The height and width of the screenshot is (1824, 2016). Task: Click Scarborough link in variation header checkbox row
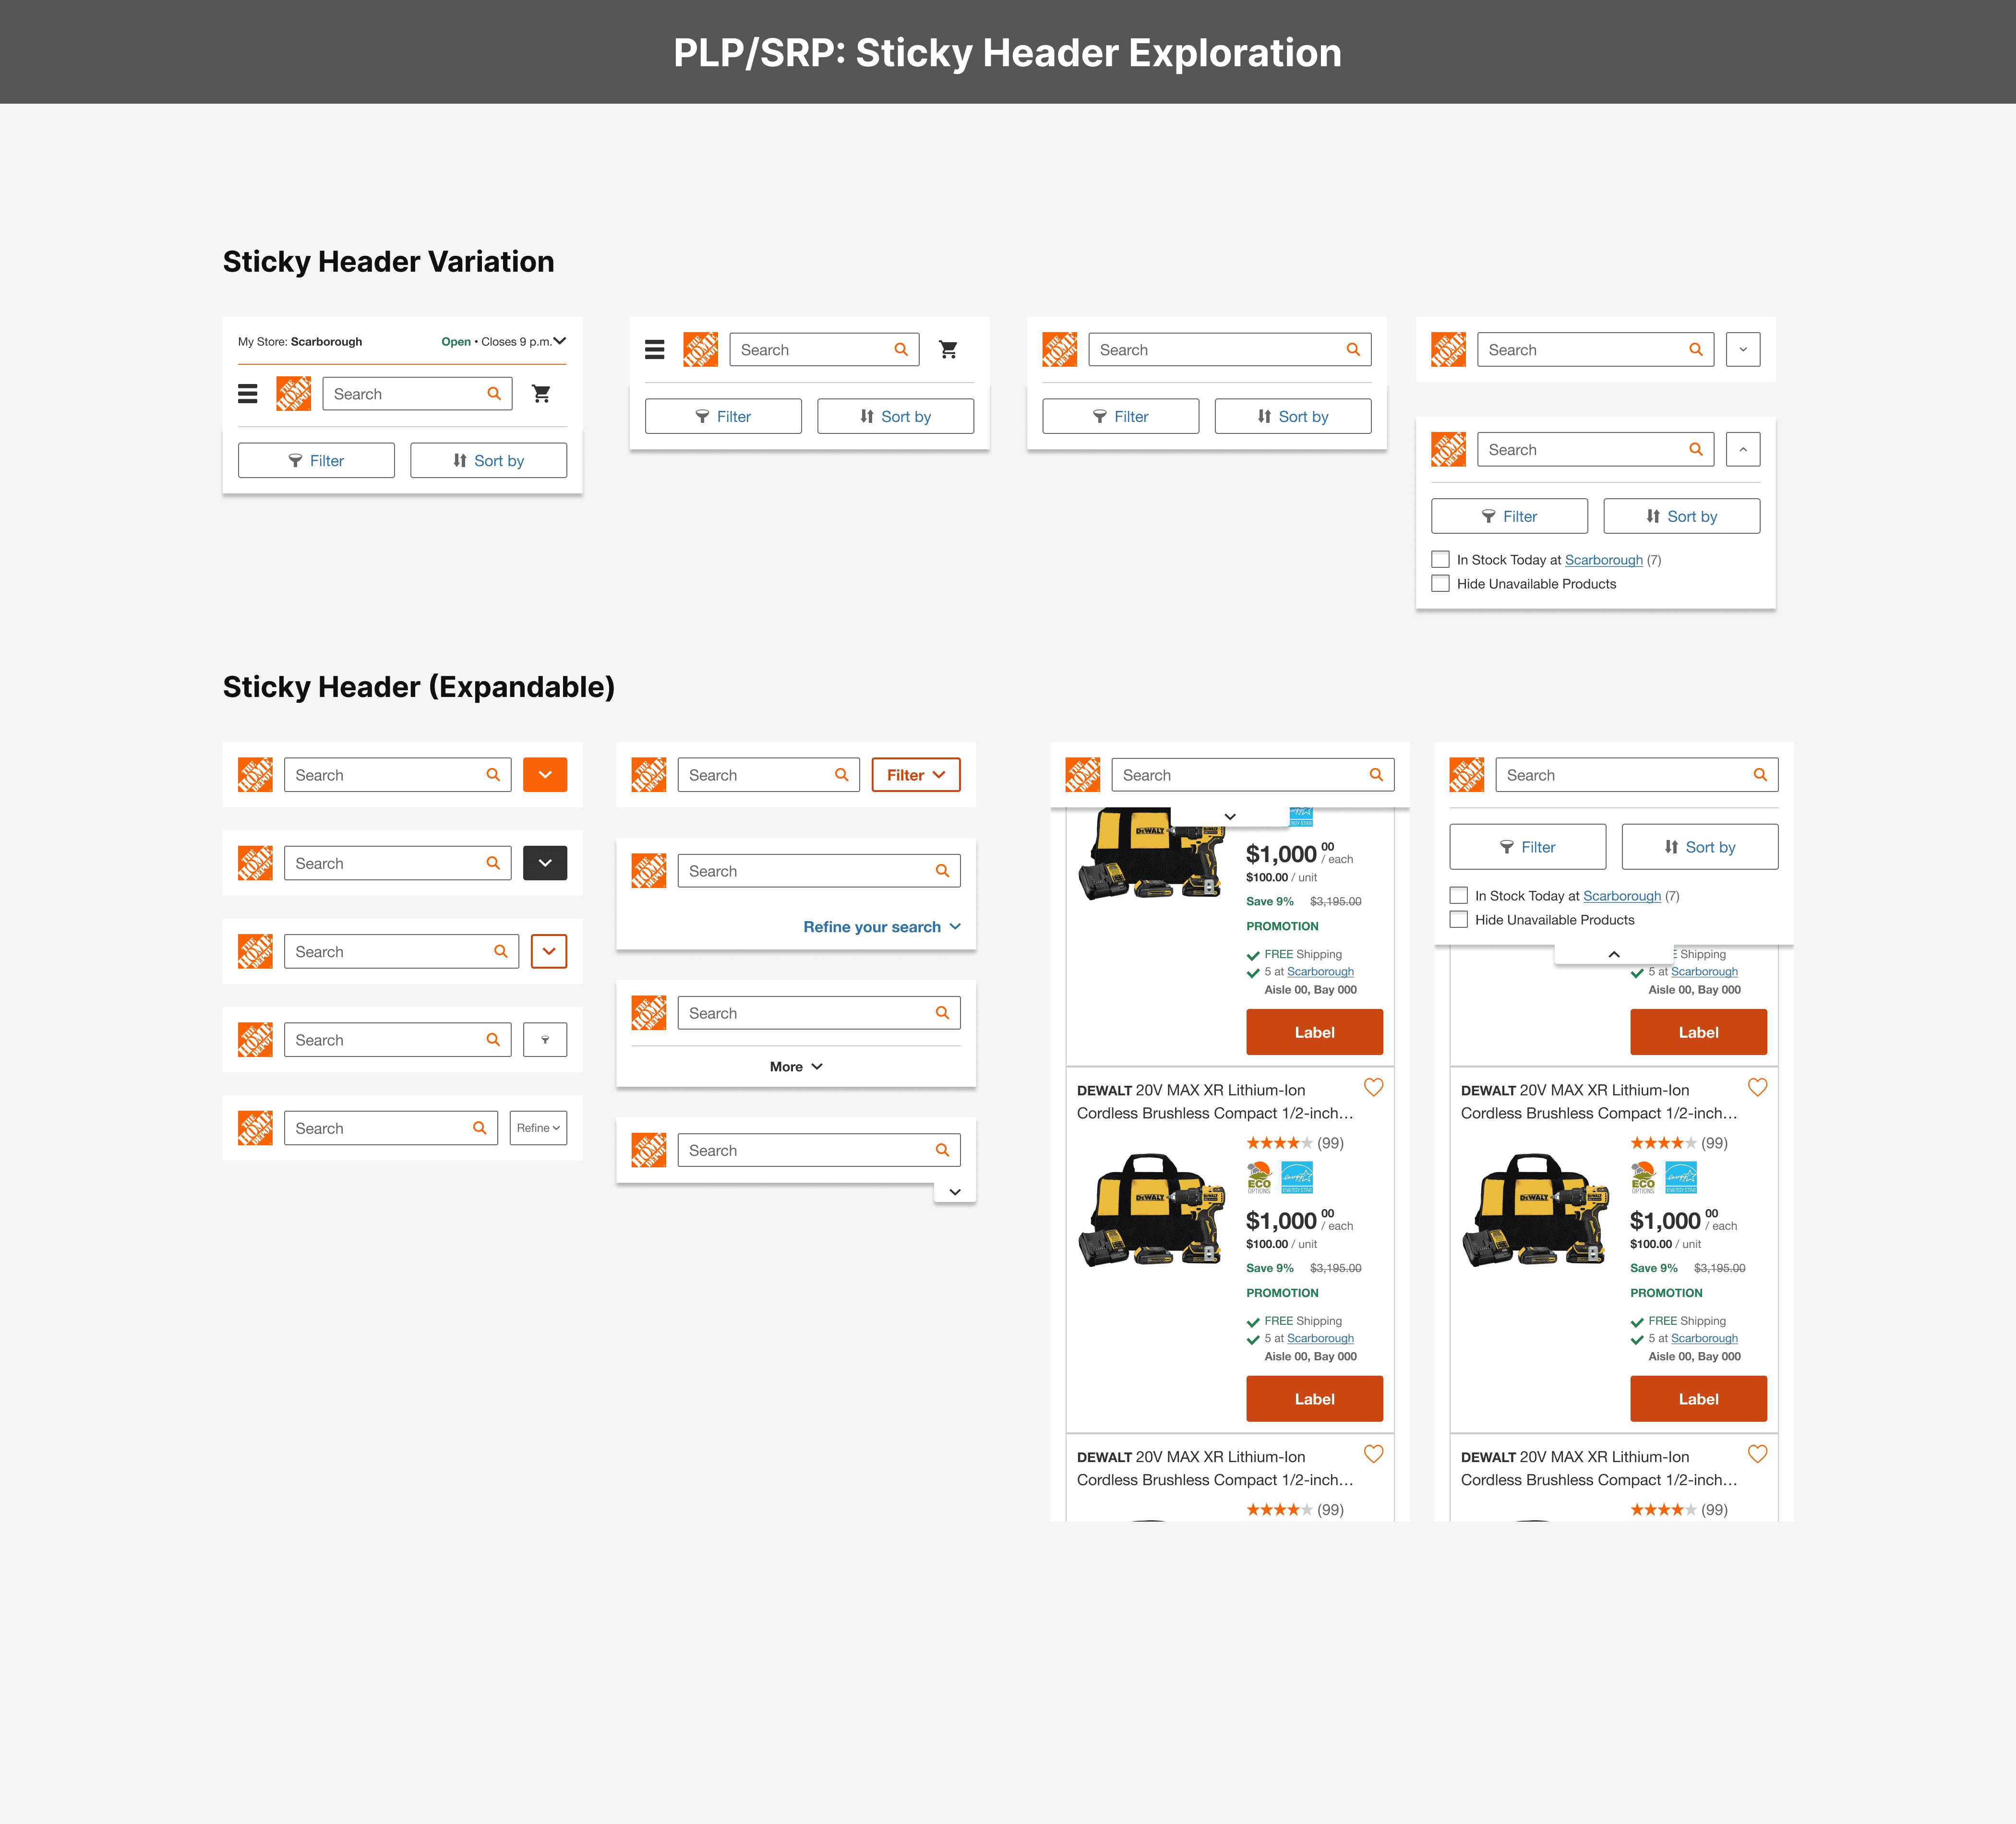pyautogui.click(x=1603, y=560)
